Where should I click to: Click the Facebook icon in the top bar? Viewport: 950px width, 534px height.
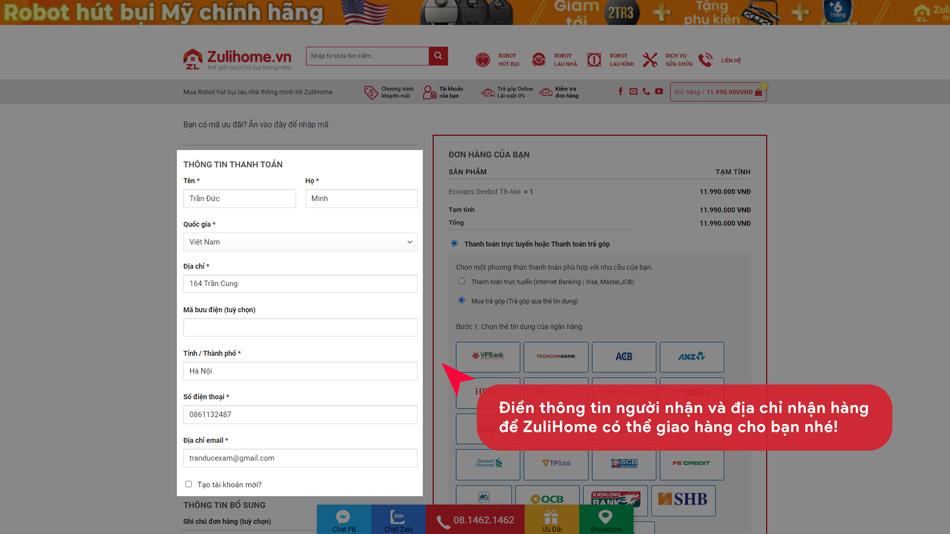(620, 92)
